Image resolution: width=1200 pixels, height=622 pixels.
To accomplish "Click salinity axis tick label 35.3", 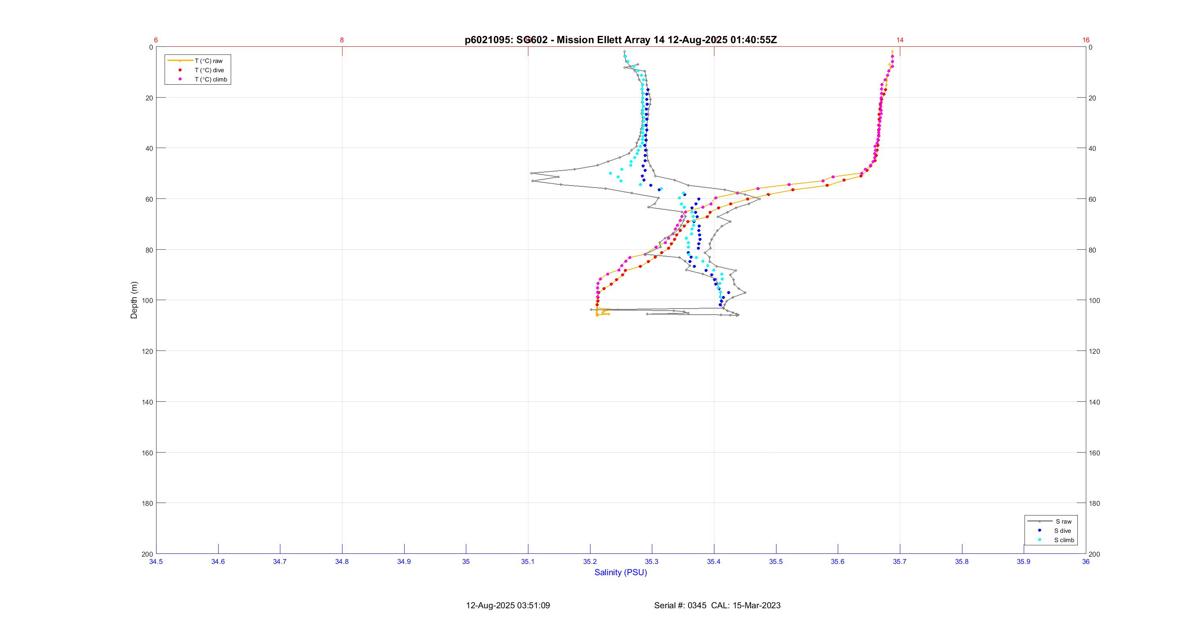I will pyautogui.click(x=652, y=562).
